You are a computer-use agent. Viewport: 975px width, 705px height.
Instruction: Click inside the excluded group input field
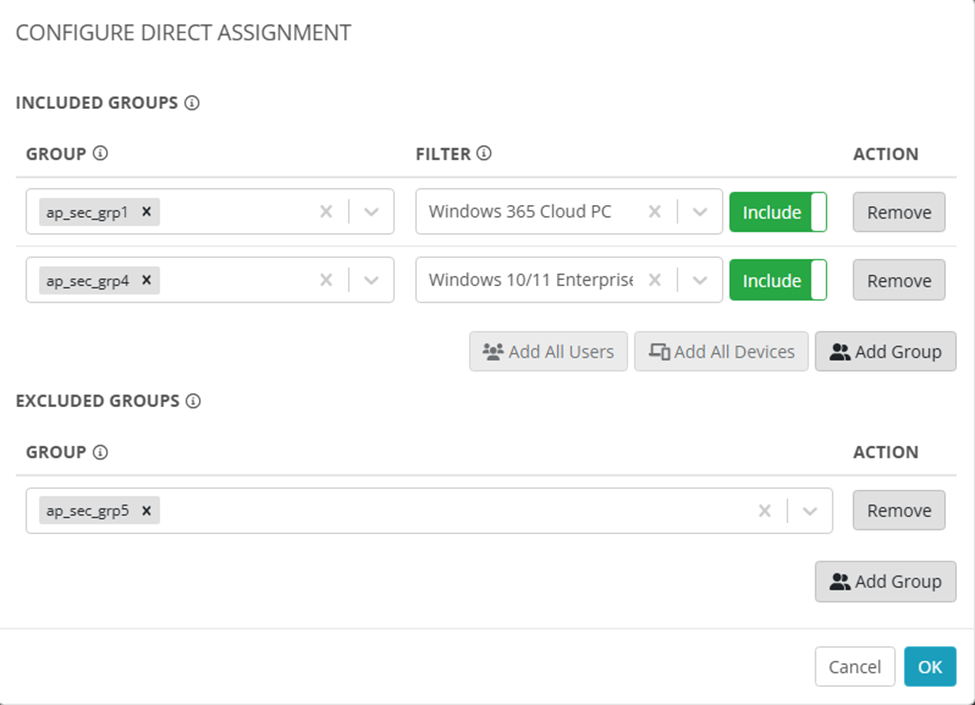coord(450,511)
